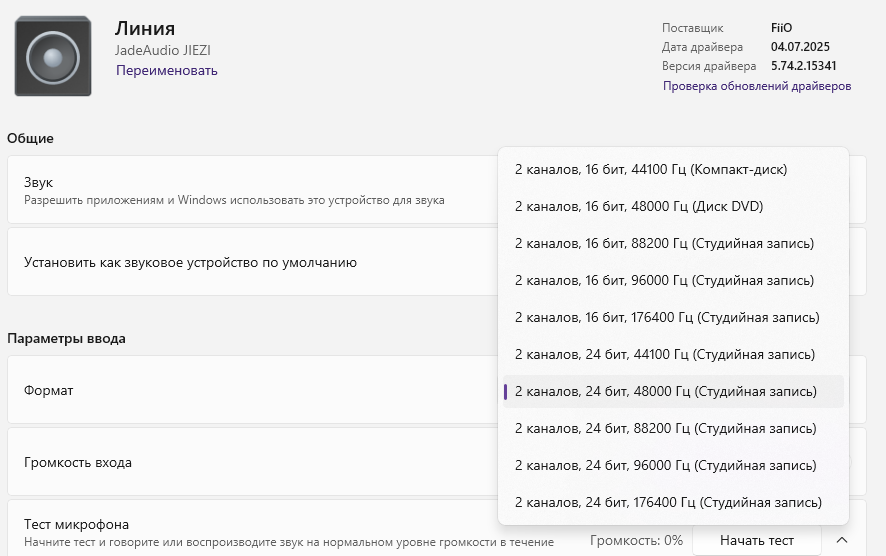Click Установить как звуковое устройство по умолчанию row
886x556 pixels.
(x=250, y=262)
